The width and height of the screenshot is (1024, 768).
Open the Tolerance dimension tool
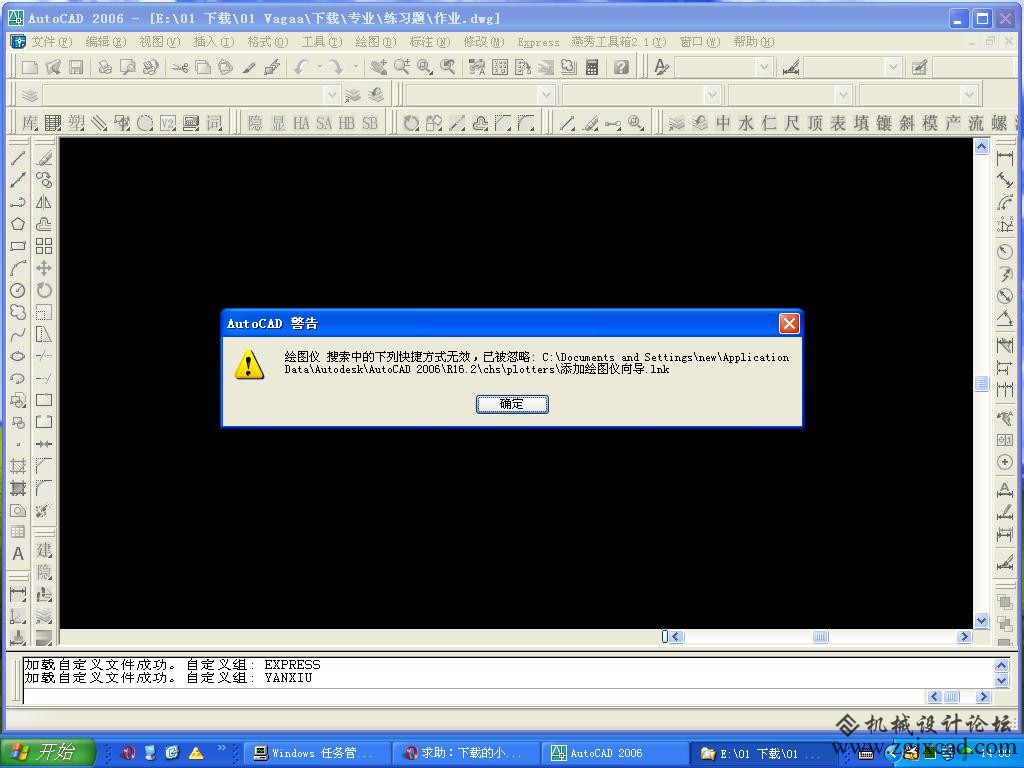point(1005,440)
